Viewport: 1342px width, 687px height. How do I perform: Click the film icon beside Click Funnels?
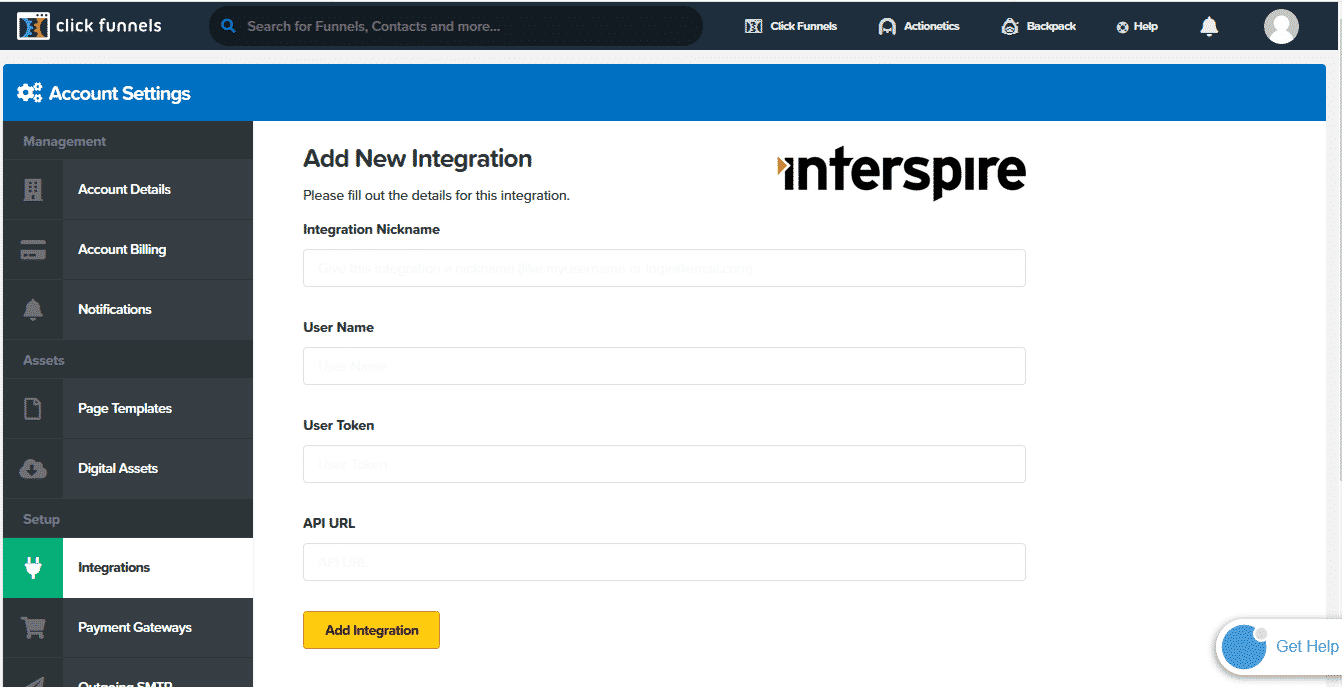[754, 26]
